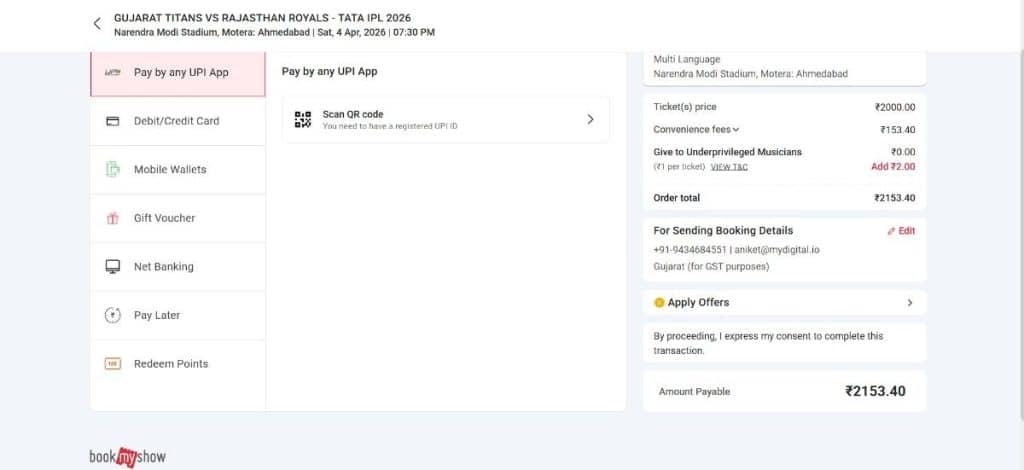The image size is (1024, 470).
Task: Open the Scan QR code option
Action: click(x=445, y=119)
